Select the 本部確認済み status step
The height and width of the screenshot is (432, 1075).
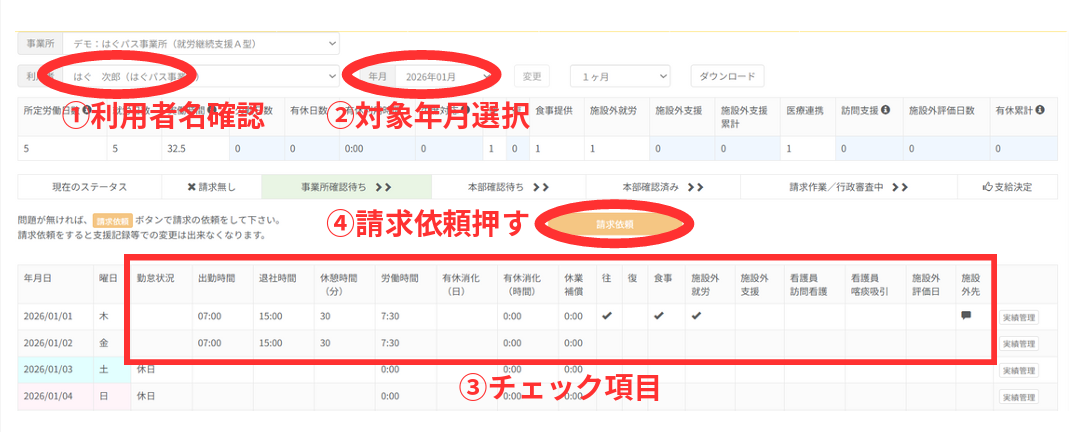pyautogui.click(x=663, y=187)
